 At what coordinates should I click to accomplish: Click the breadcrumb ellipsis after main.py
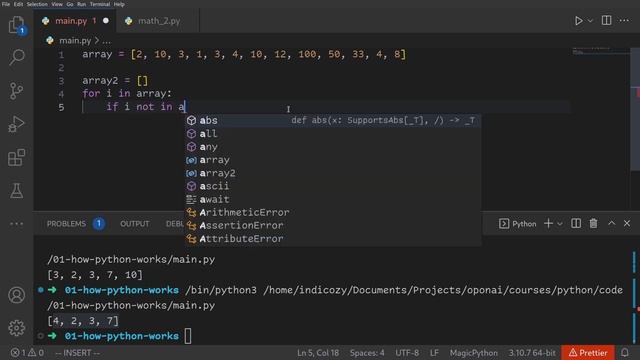coord(107,40)
